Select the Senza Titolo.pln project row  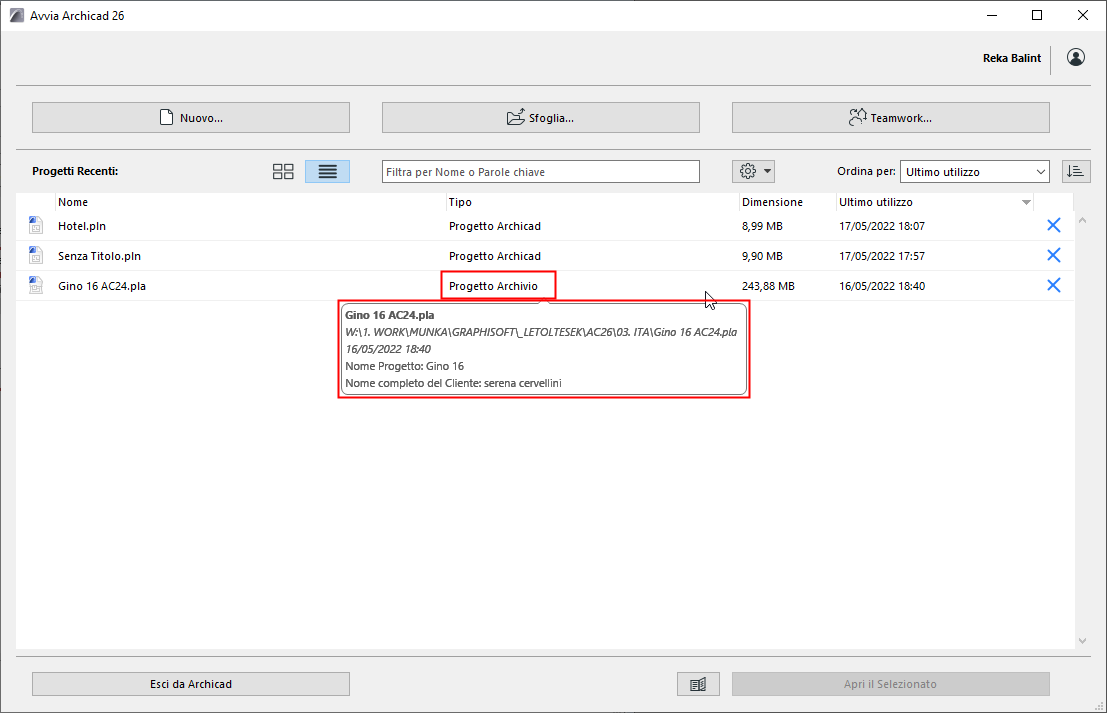545,256
